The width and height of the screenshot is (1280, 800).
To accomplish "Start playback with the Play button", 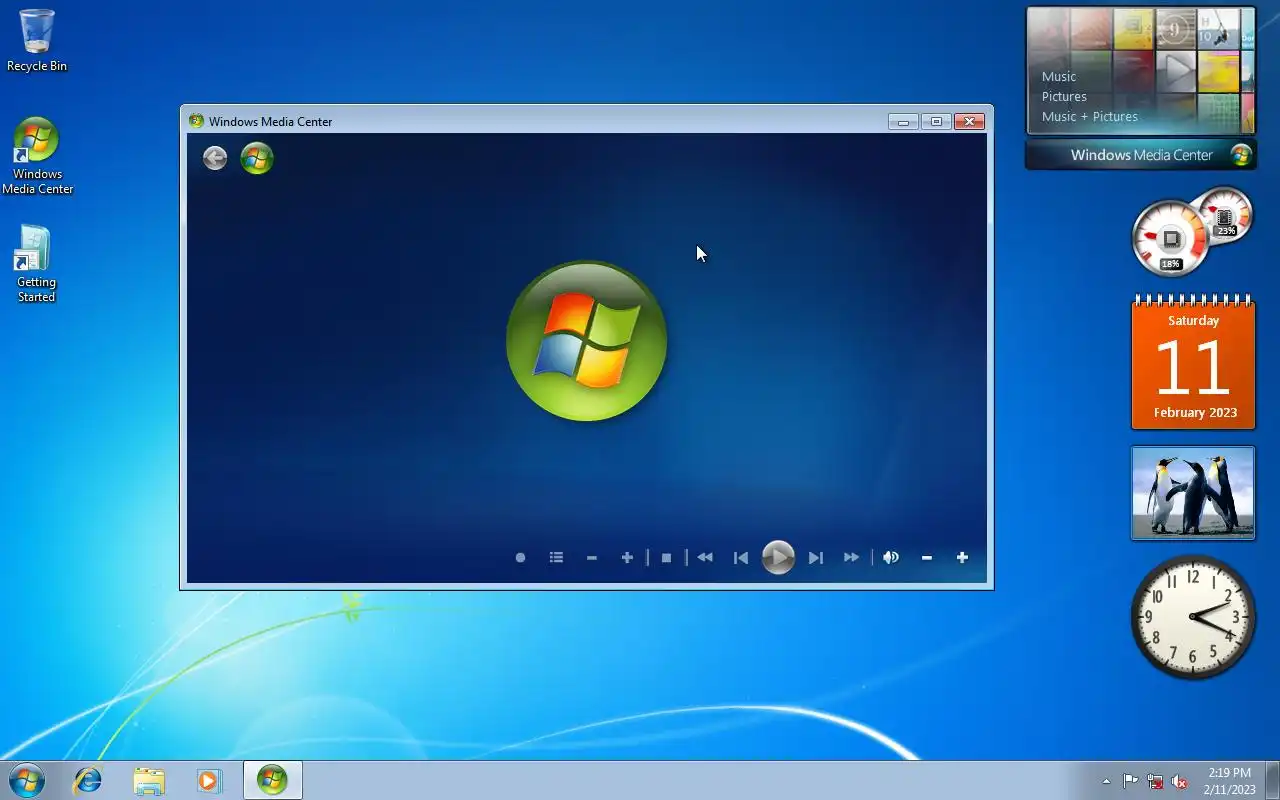I will pos(778,557).
